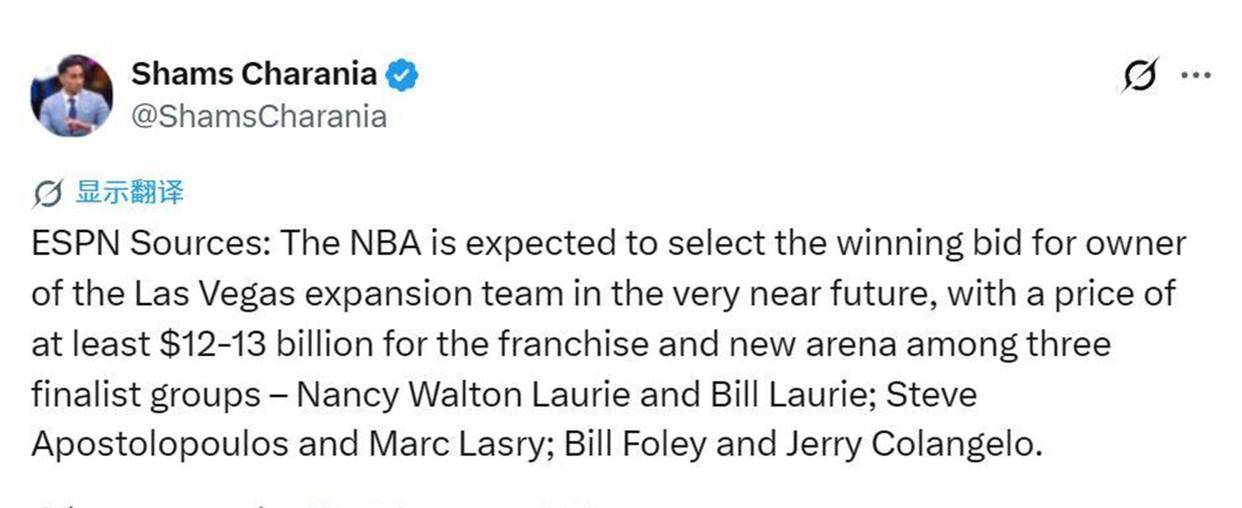Click the word Apostolopoulos in the tweet
Image resolution: width=1242 pixels, height=508 pixels.
[x=145, y=446]
